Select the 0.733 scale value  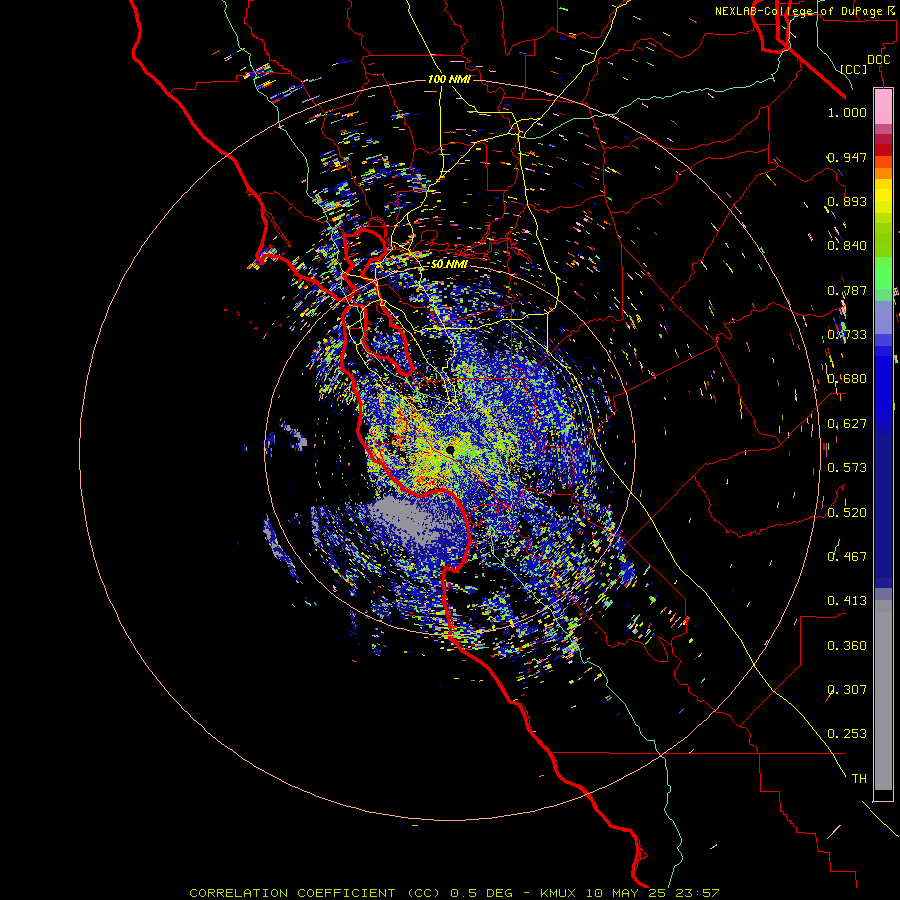[x=847, y=335]
